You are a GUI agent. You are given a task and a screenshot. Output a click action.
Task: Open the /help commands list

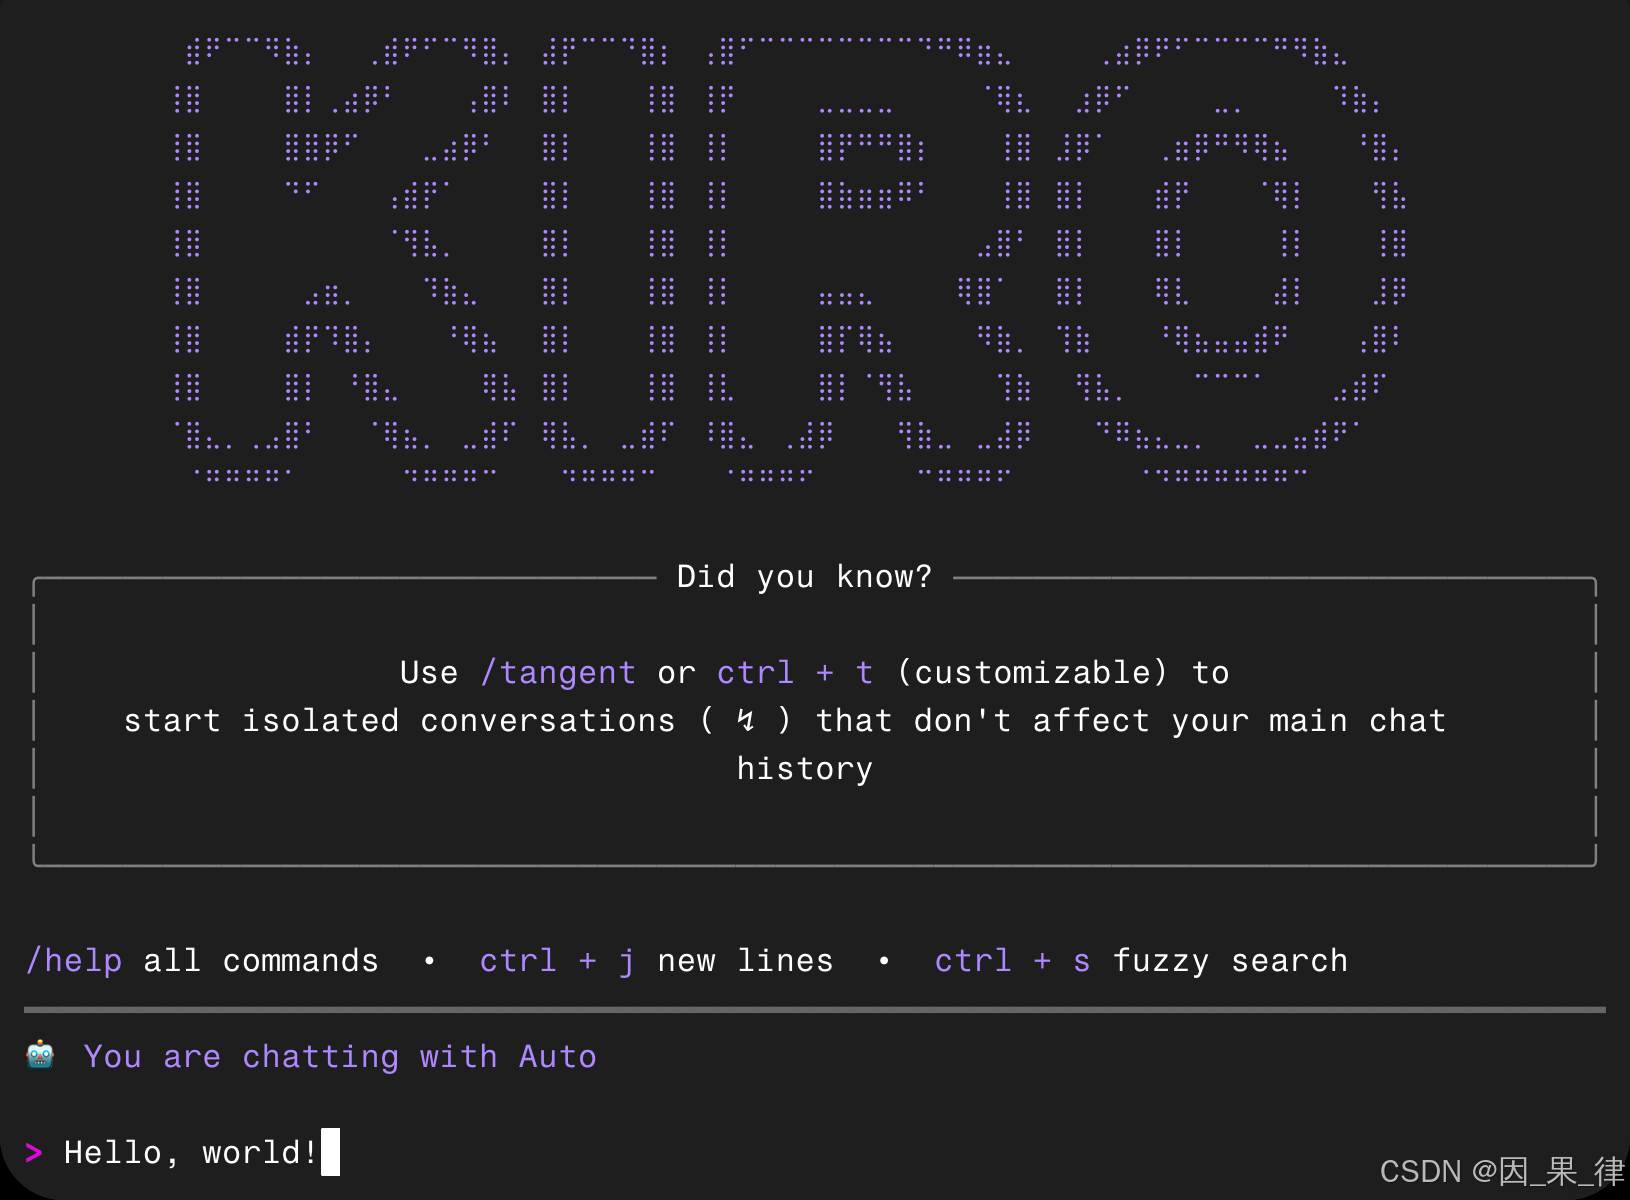(x=73, y=960)
